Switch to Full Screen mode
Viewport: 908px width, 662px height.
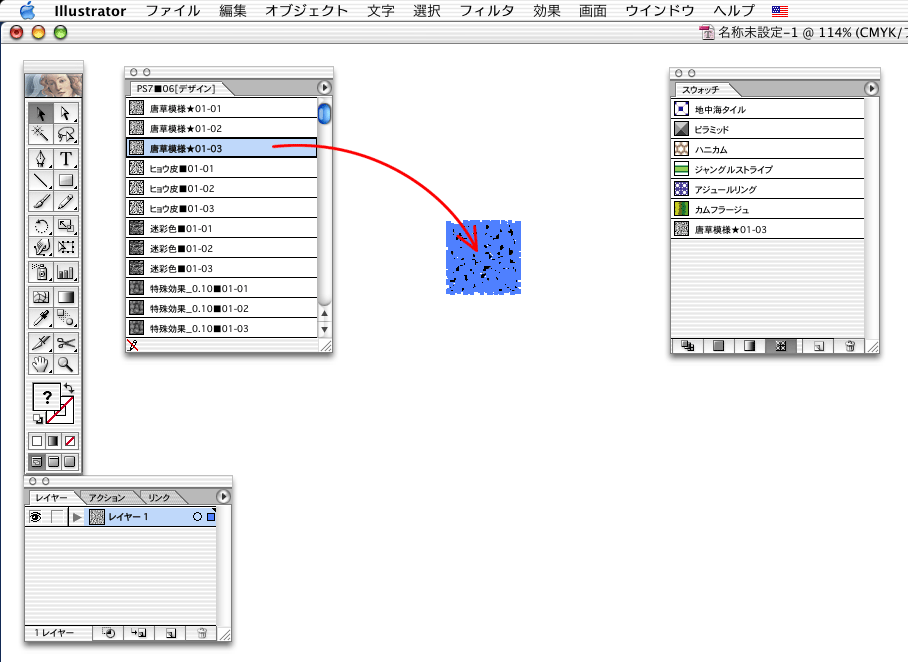click(70, 462)
